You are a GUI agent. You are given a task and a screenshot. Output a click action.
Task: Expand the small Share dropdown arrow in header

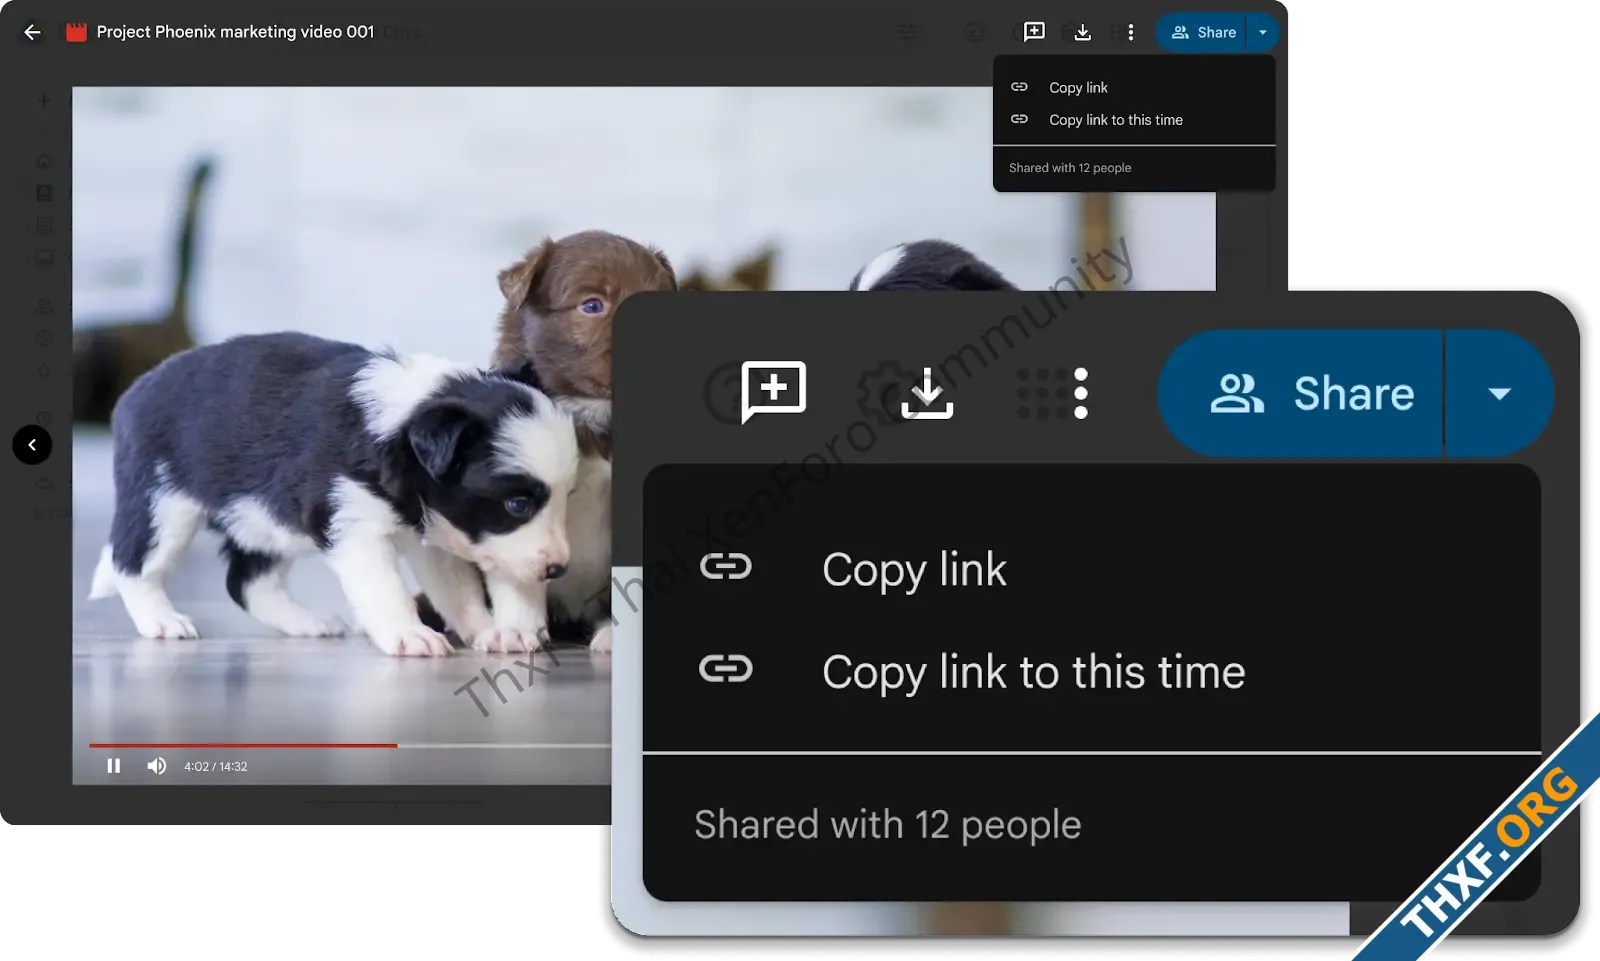click(x=1263, y=32)
